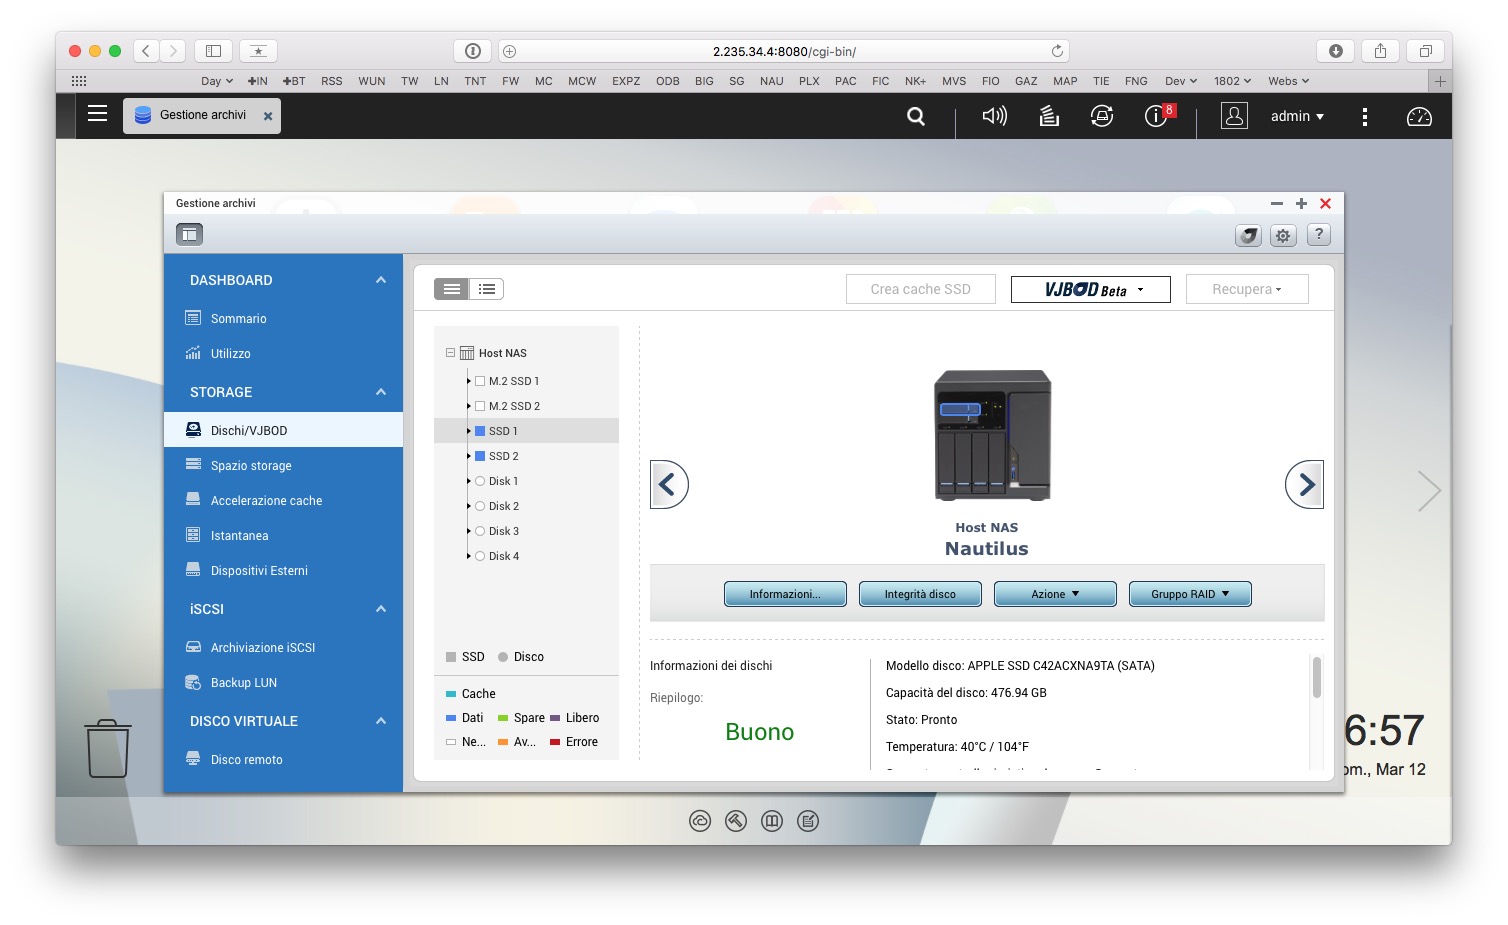The height and width of the screenshot is (925, 1508).
Task: Click the Safari address bar
Action: pos(783,51)
